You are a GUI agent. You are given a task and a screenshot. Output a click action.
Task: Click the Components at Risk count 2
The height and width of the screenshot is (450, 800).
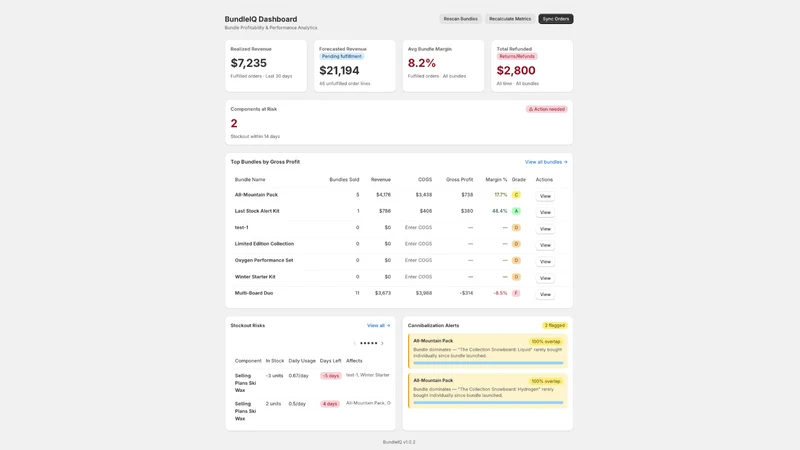tap(234, 123)
